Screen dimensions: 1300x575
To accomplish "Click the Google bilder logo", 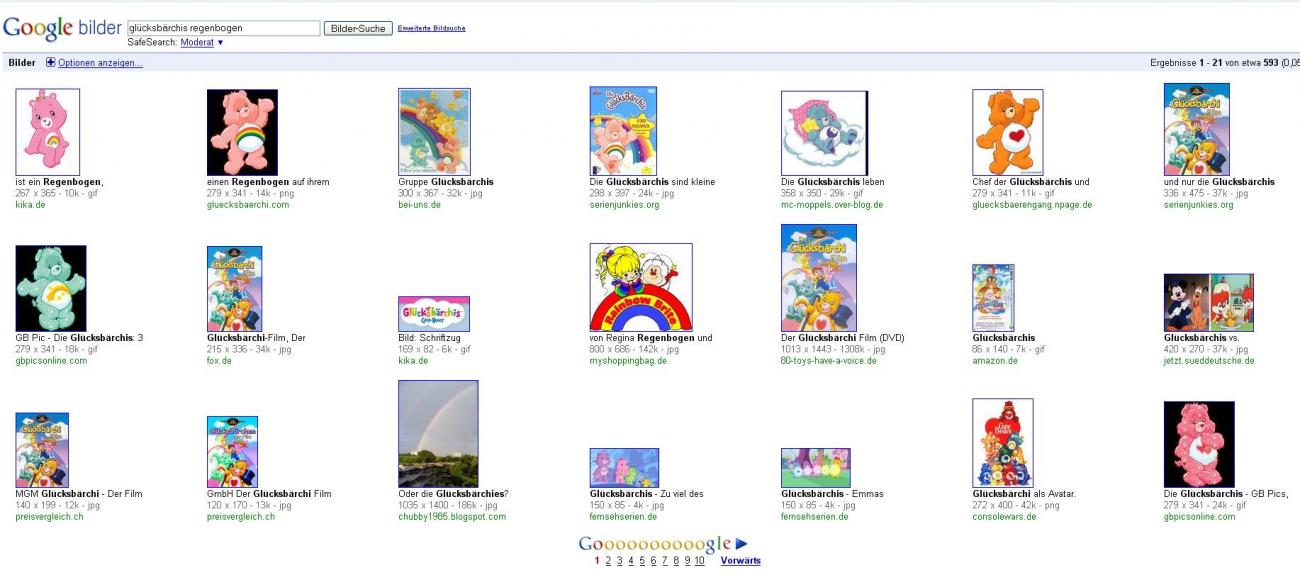I will coord(62,28).
